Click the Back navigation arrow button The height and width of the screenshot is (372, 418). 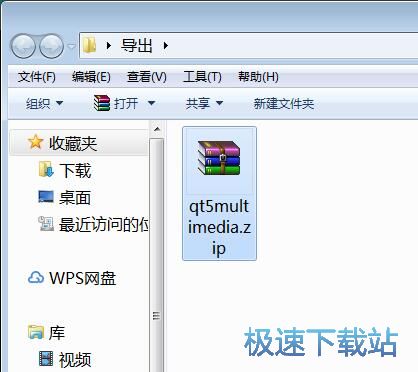pos(23,46)
